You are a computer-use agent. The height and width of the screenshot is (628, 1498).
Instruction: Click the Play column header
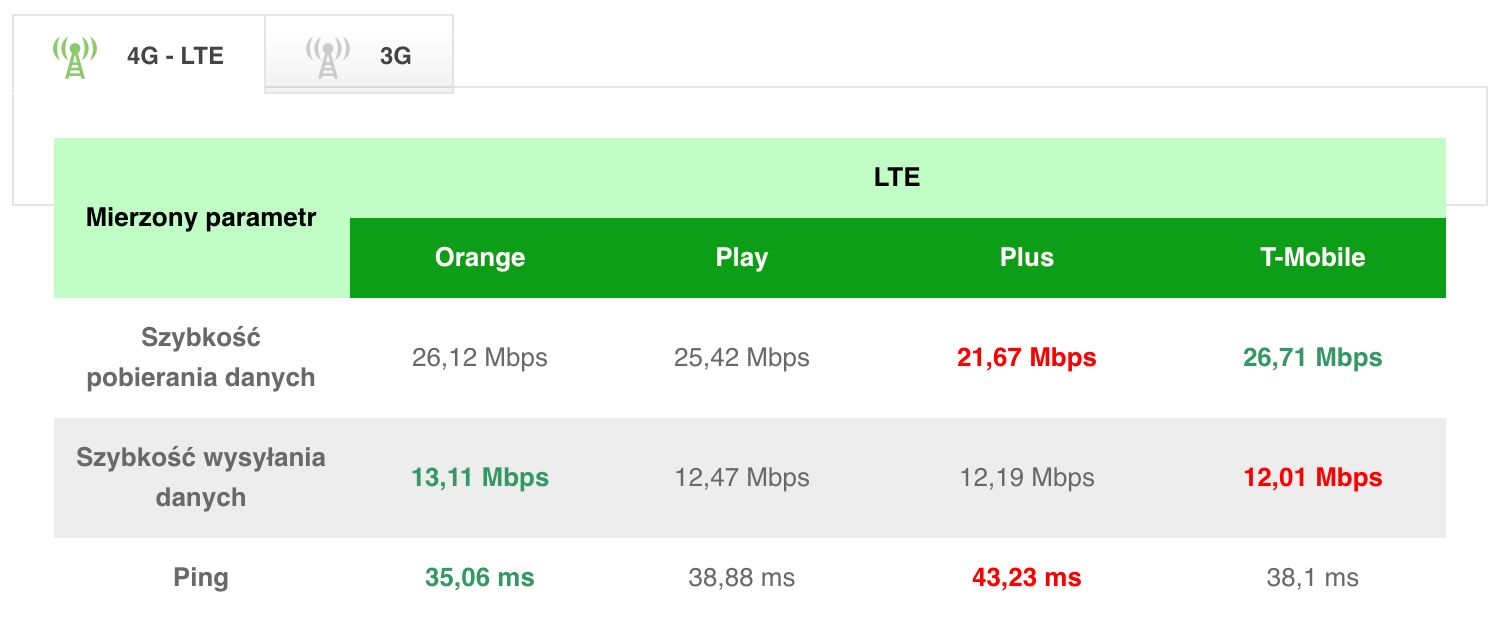point(742,258)
